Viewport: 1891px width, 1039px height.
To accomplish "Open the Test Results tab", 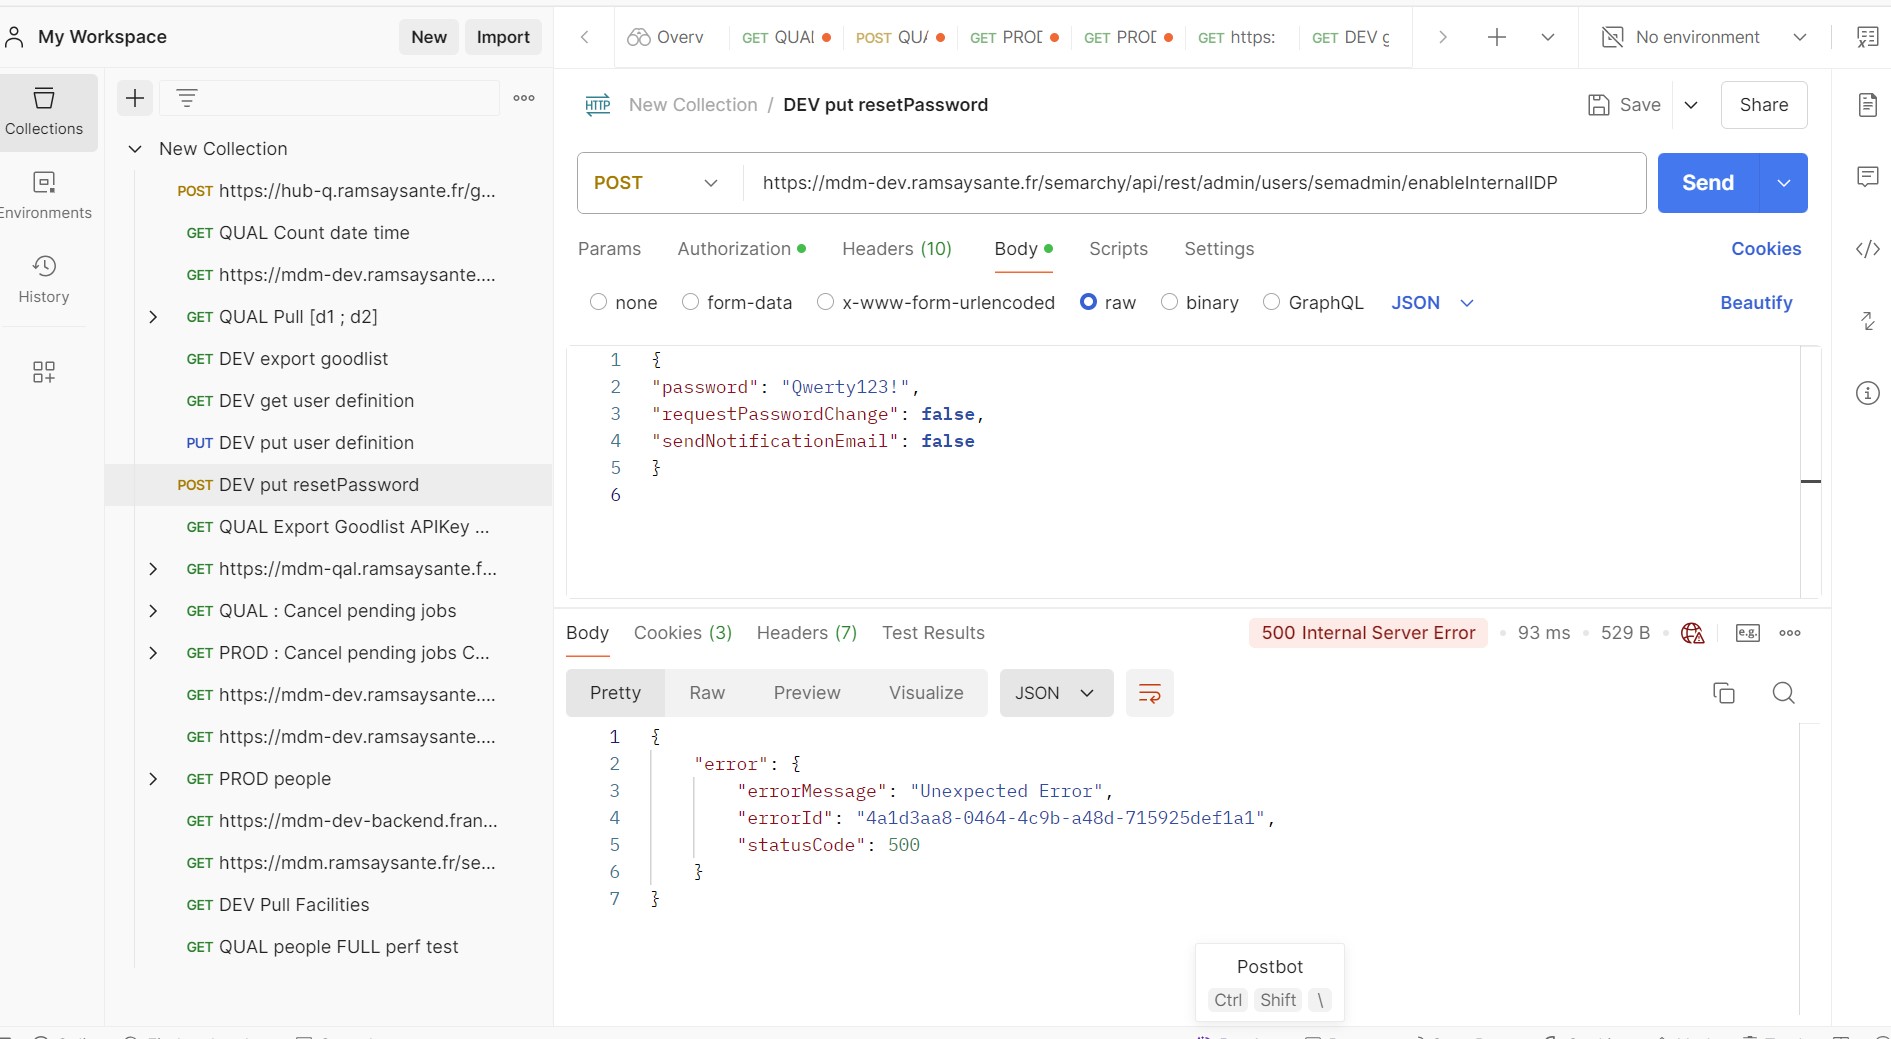I will (933, 633).
